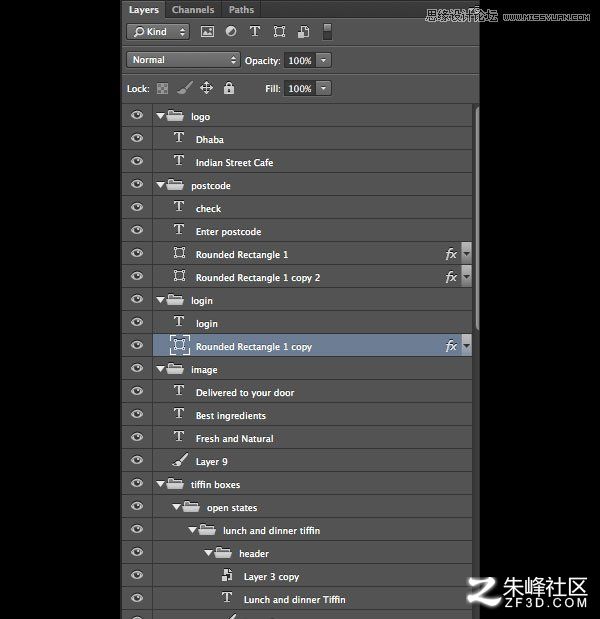Screen dimensions: 600x619
Task: Select the Lunch and dinner Tiffin text layer
Action: [x=312, y=598]
